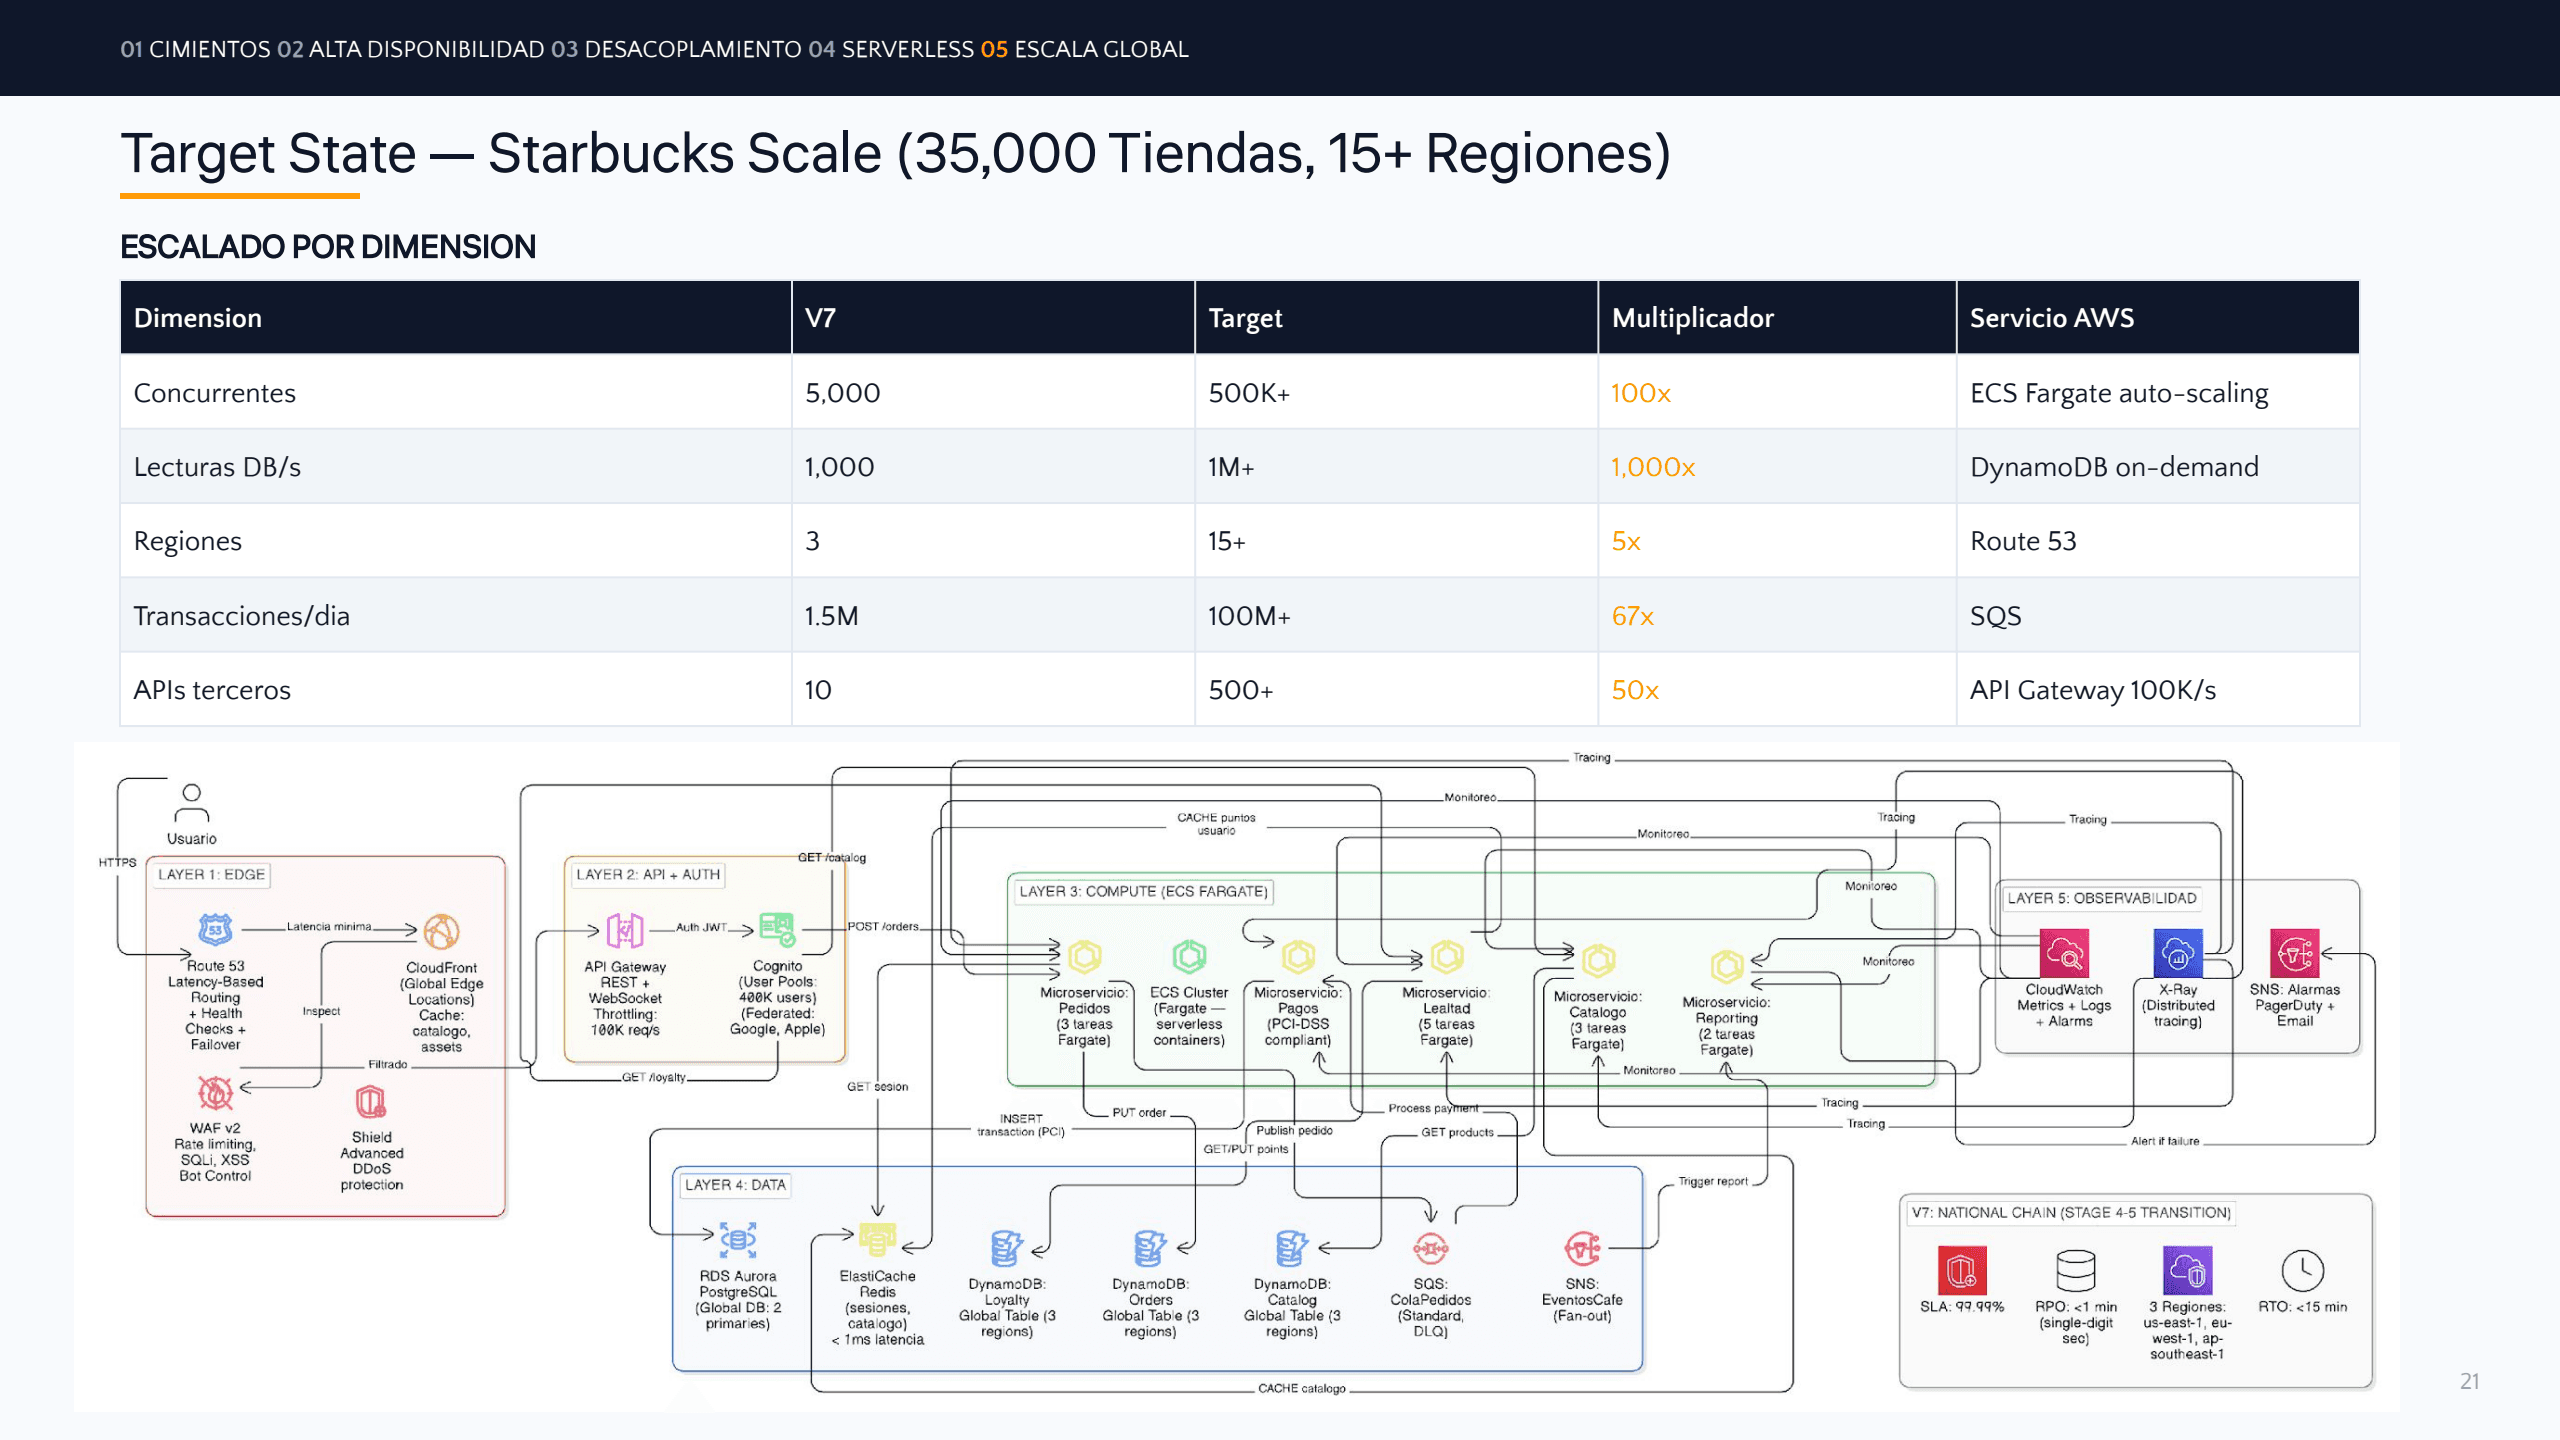This screenshot has height=1440, width=2560.
Task: Click the LAYER 4: DATA label
Action: 735,1185
